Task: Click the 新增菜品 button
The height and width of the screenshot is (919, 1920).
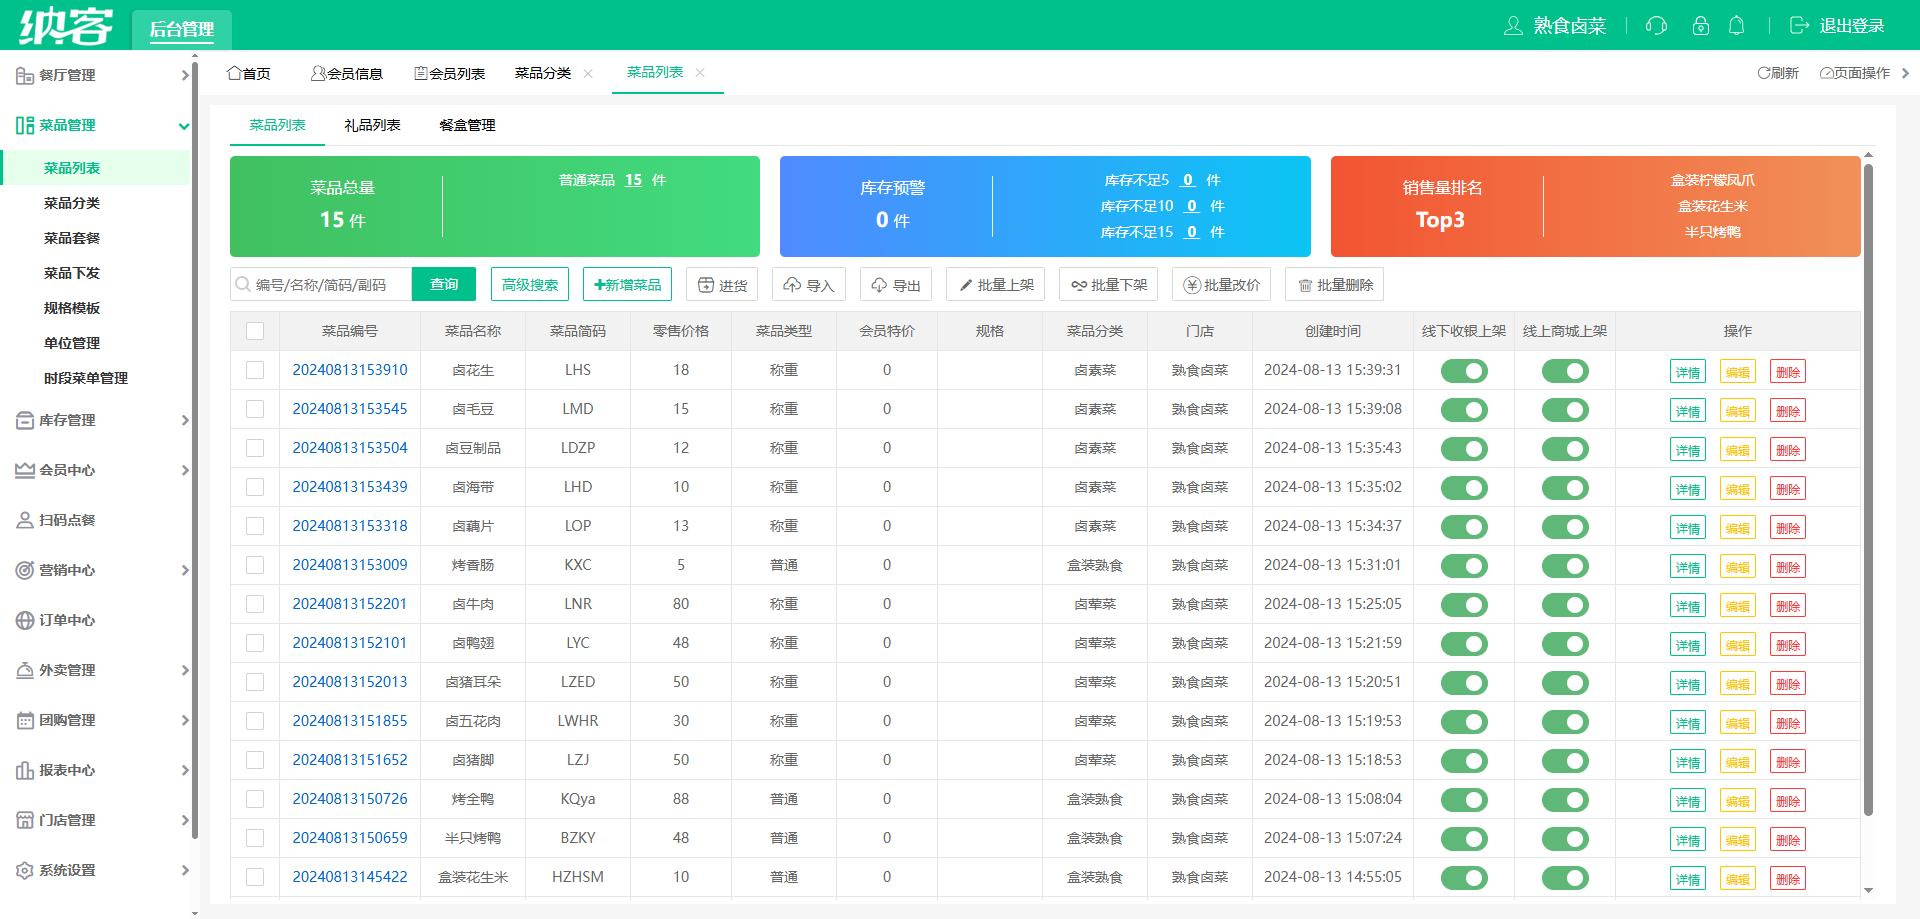Action: pyautogui.click(x=627, y=285)
